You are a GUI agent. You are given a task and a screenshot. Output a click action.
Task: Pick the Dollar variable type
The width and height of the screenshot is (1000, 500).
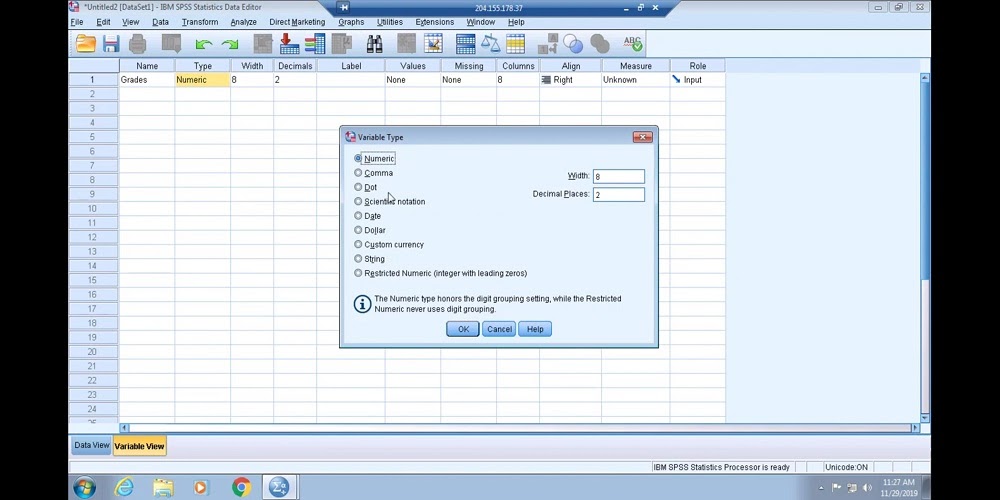click(358, 230)
